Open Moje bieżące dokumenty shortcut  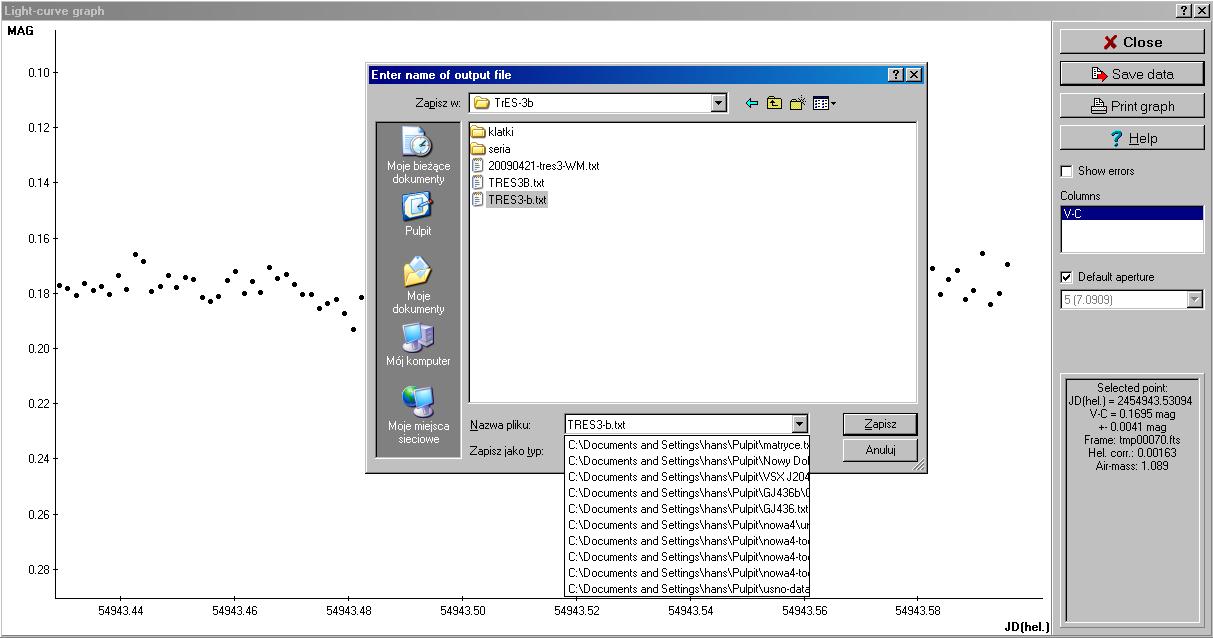418,155
